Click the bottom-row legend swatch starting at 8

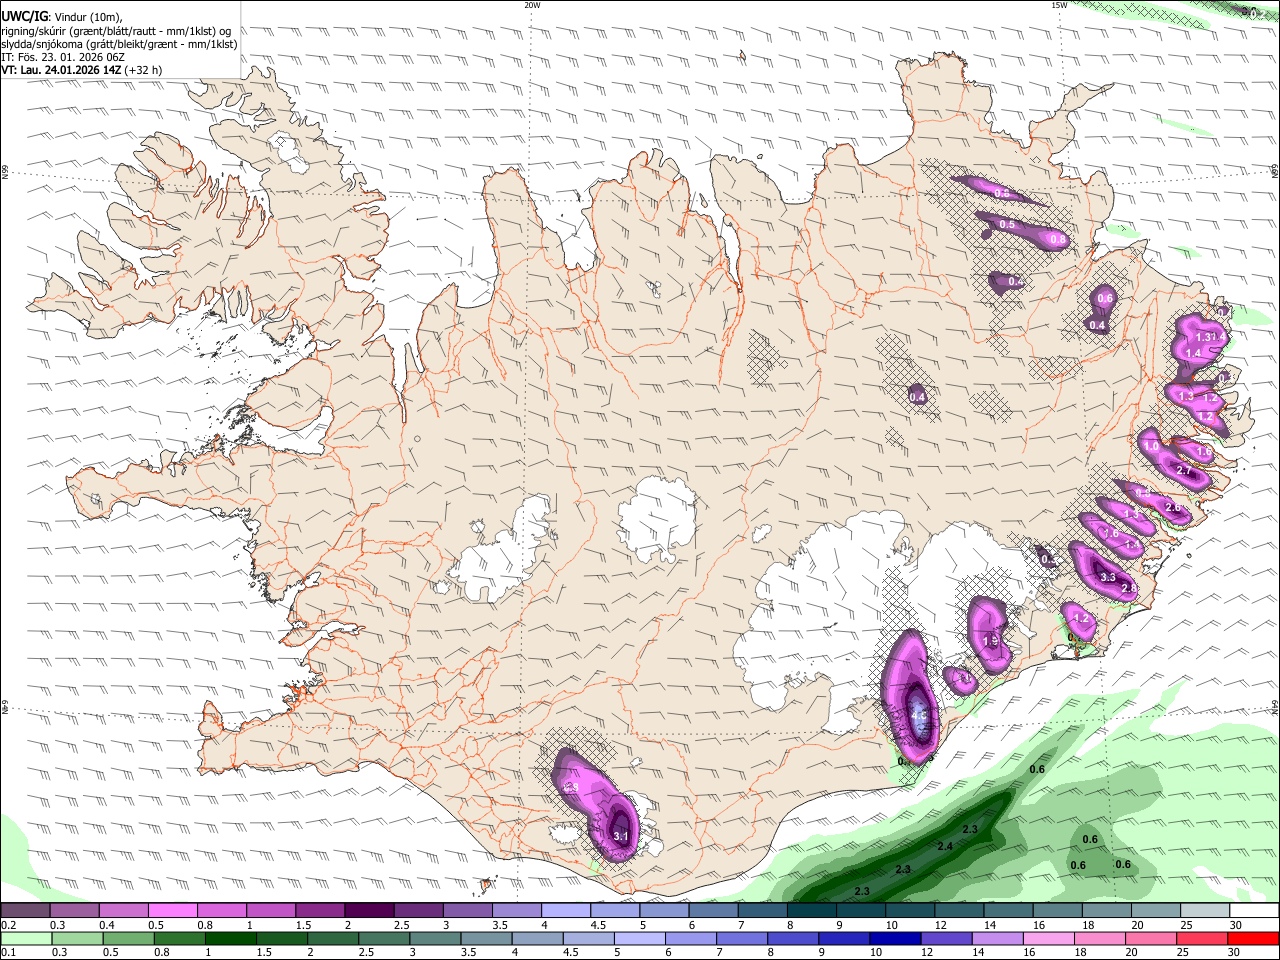click(791, 938)
